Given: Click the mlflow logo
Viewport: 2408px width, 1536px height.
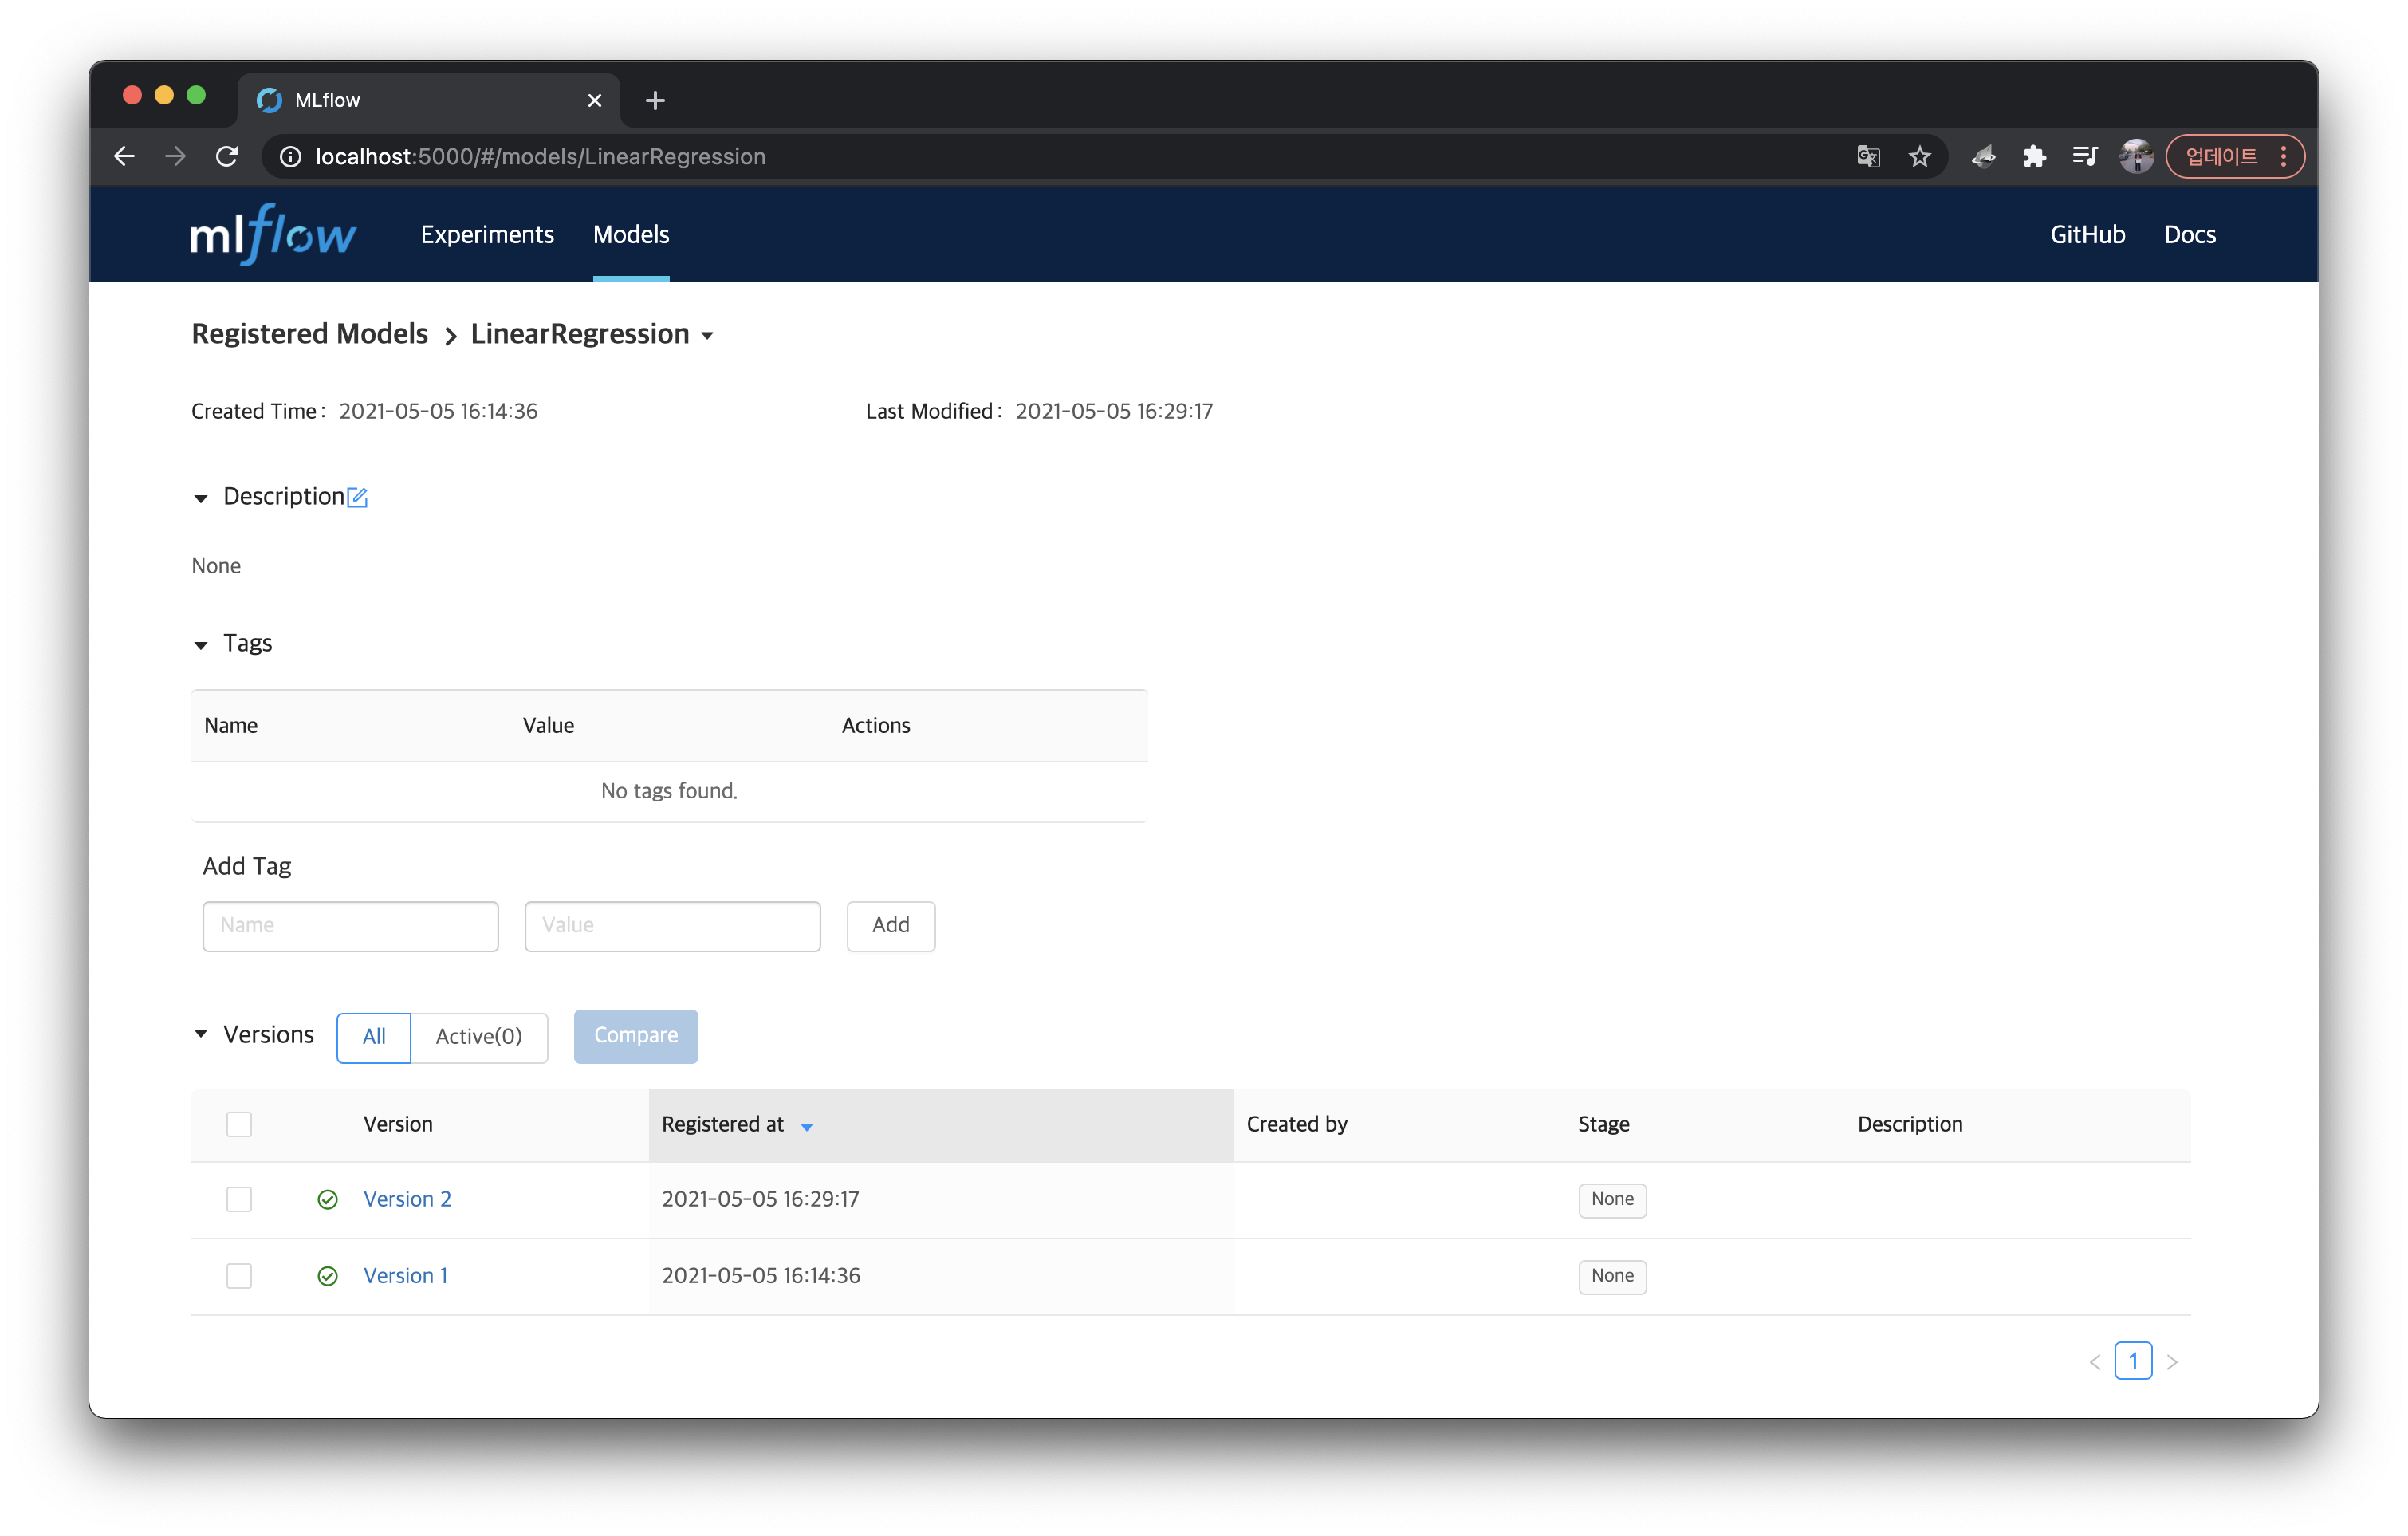Looking at the screenshot, I should pos(273,235).
